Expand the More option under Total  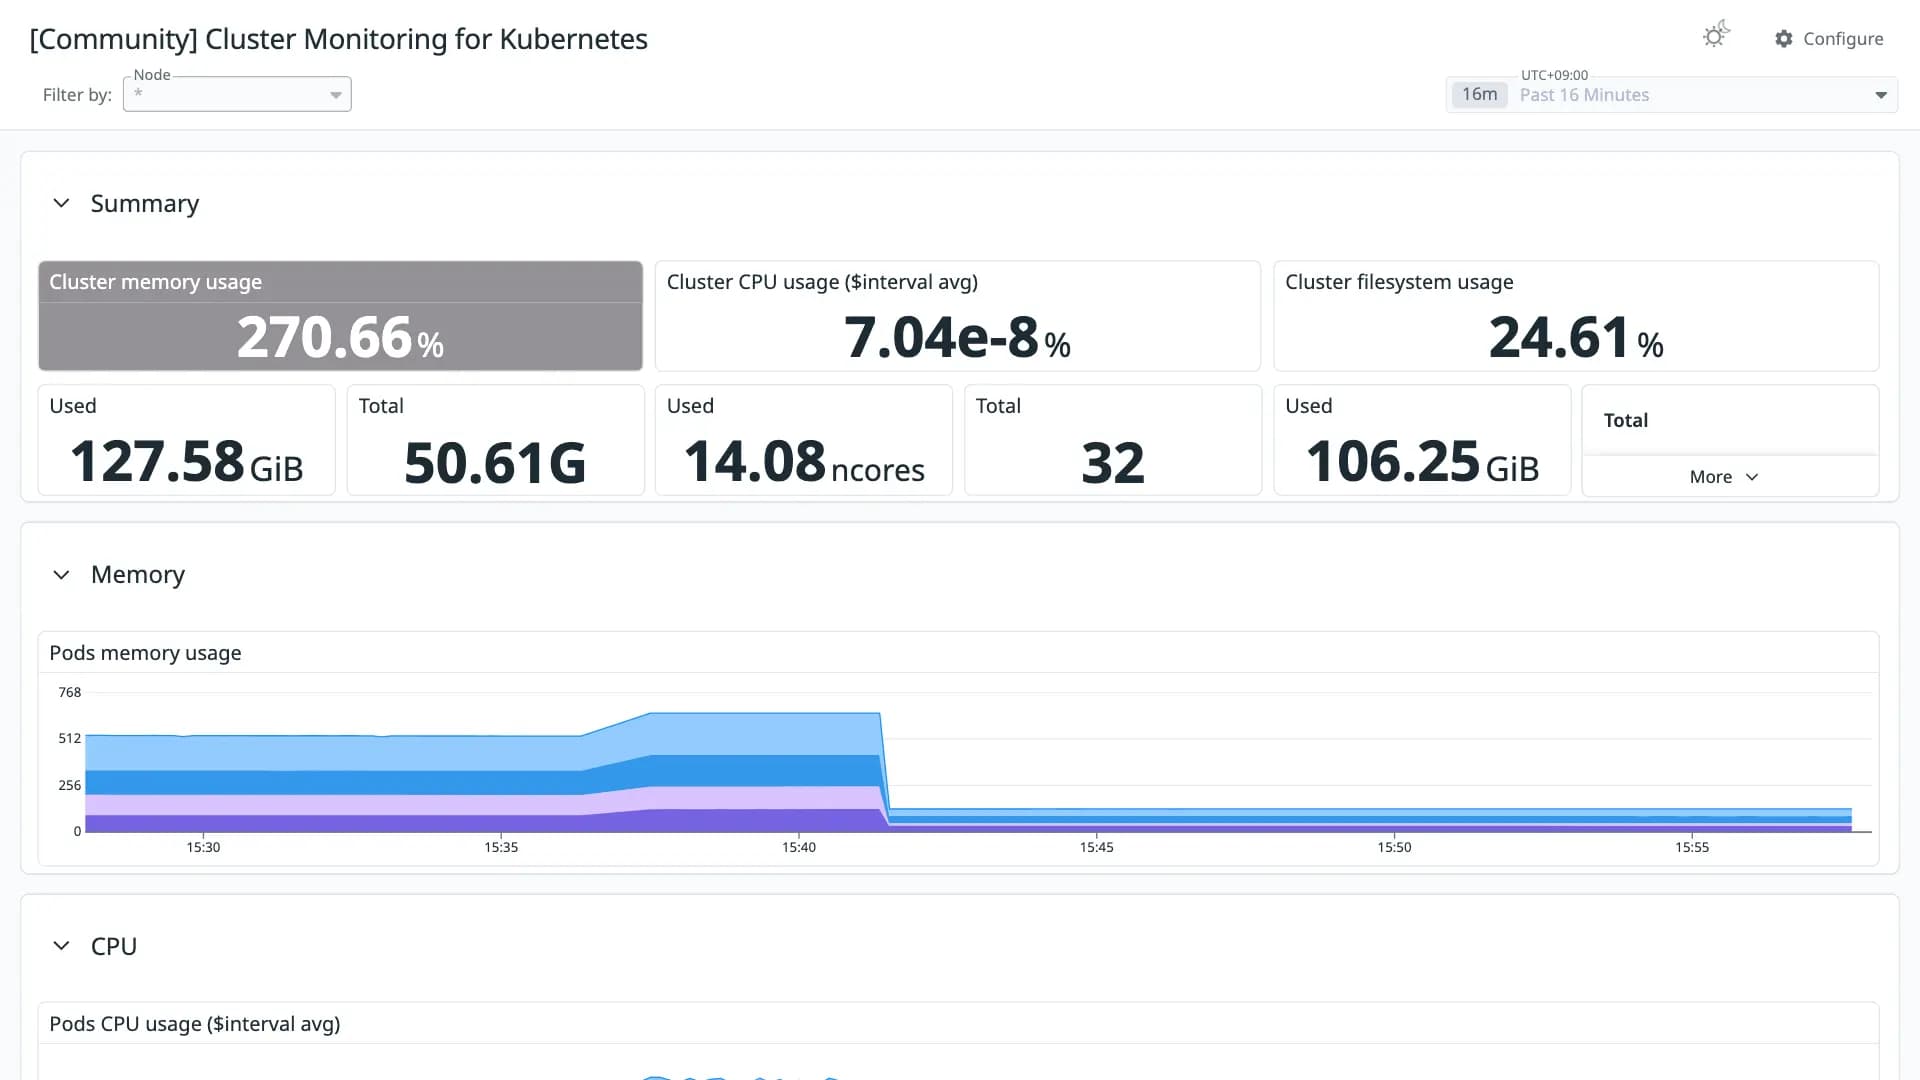[1724, 477]
